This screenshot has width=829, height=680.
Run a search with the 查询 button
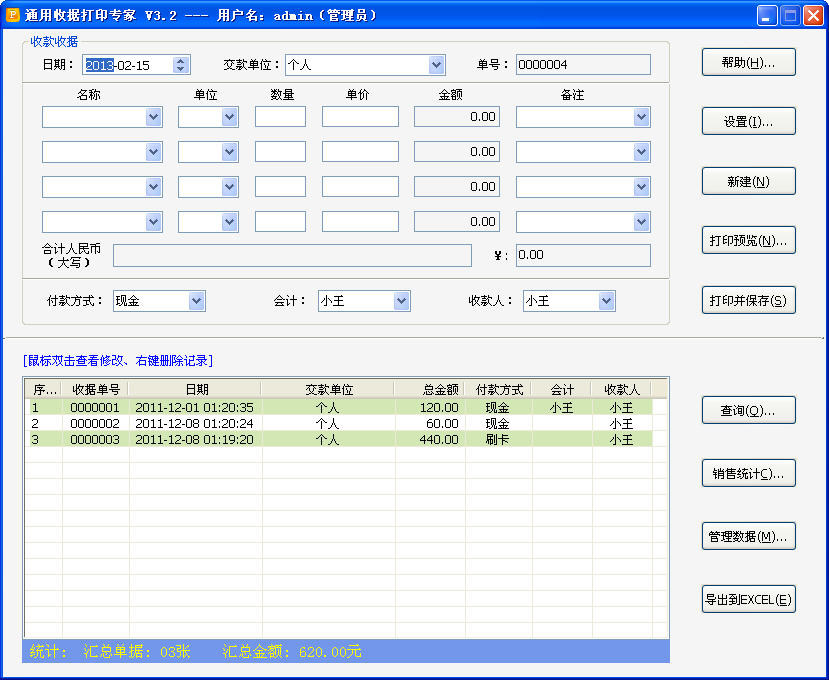tap(748, 409)
